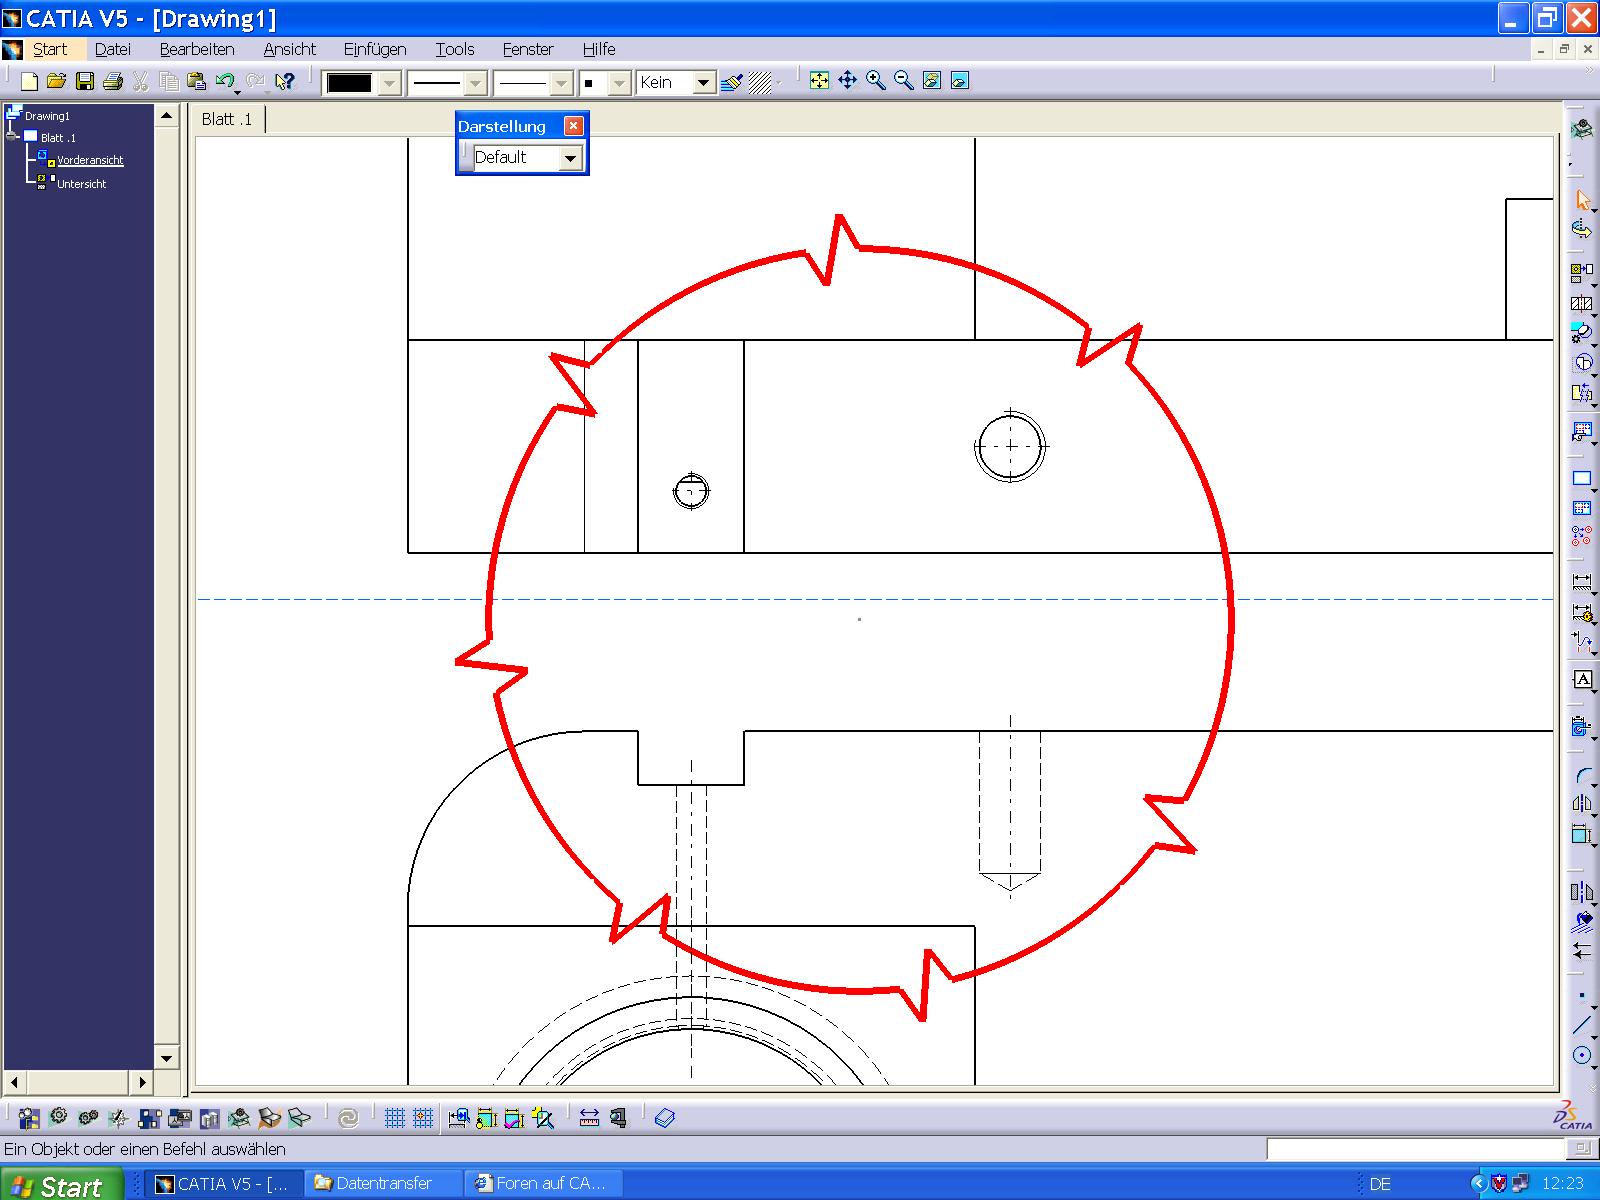
Task: Click the Fit All In icon
Action: coord(819,81)
